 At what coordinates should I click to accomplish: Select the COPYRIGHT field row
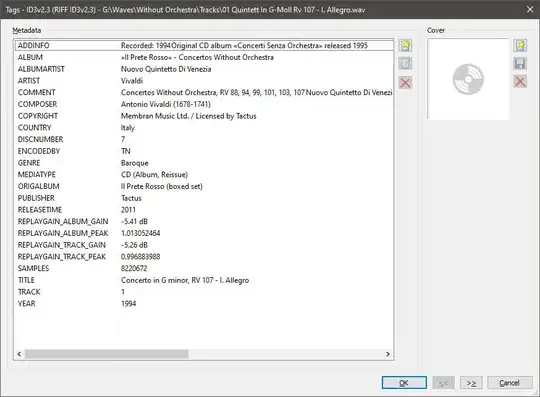coord(204,116)
